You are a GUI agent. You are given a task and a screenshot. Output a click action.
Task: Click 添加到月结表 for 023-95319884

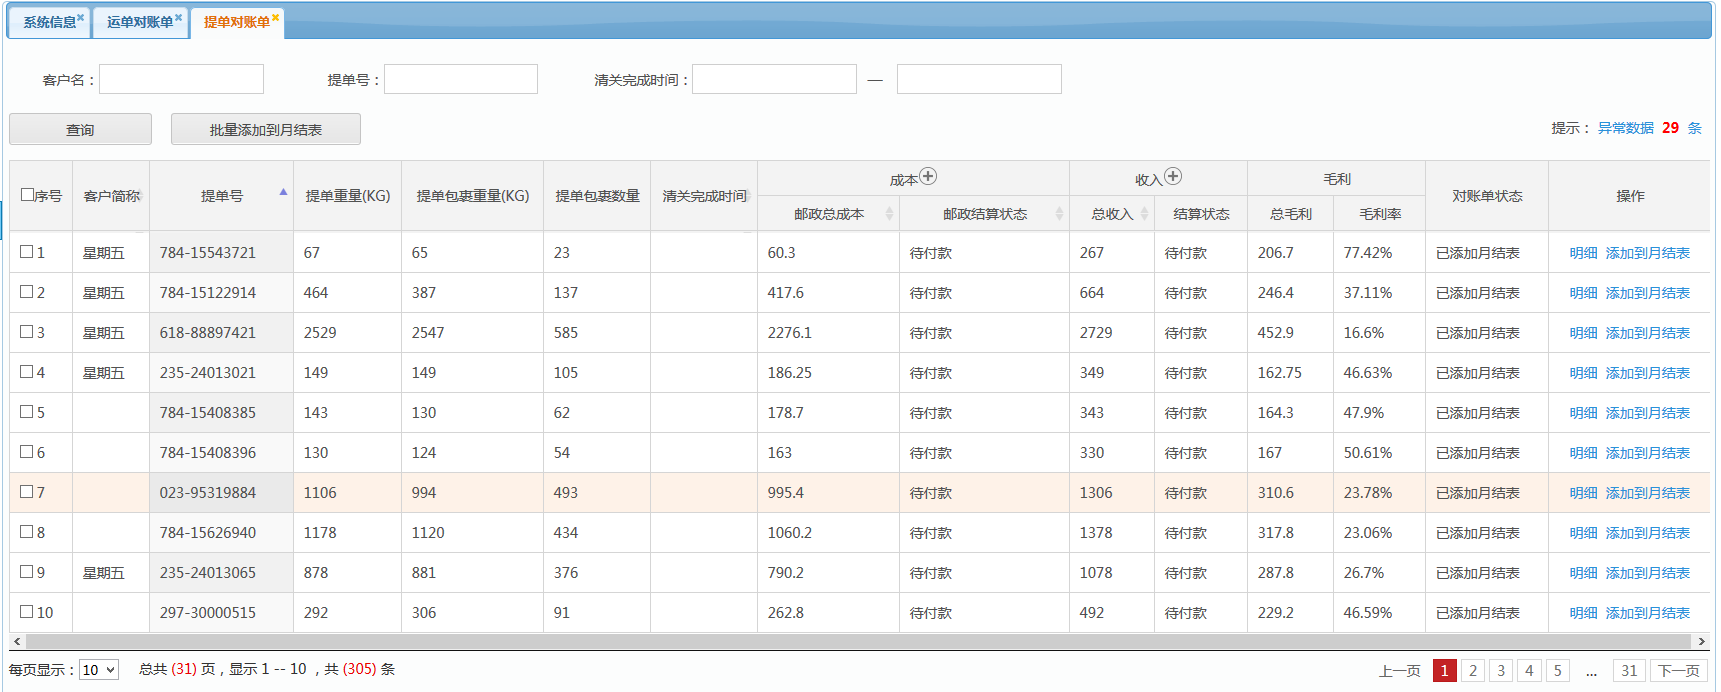(x=1648, y=493)
